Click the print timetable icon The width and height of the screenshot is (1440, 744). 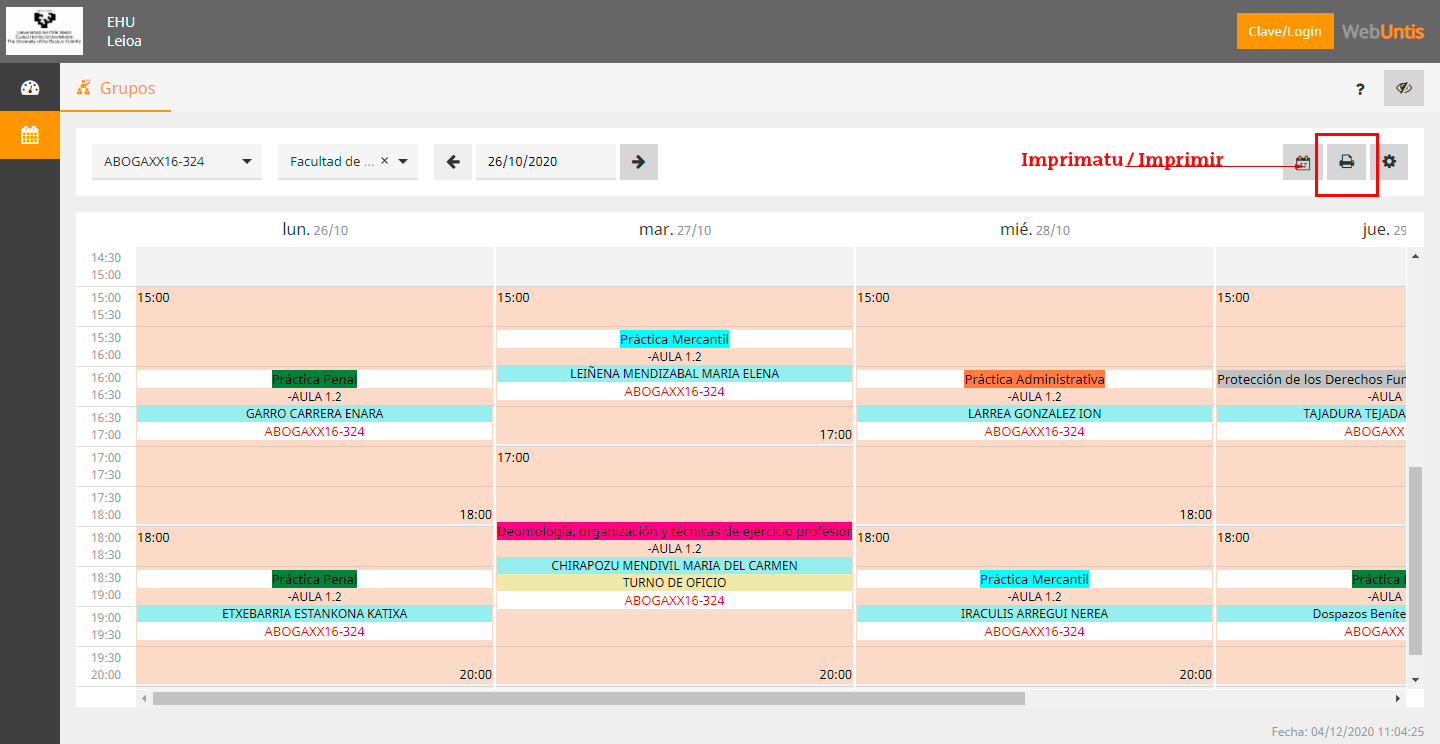coord(1346,162)
